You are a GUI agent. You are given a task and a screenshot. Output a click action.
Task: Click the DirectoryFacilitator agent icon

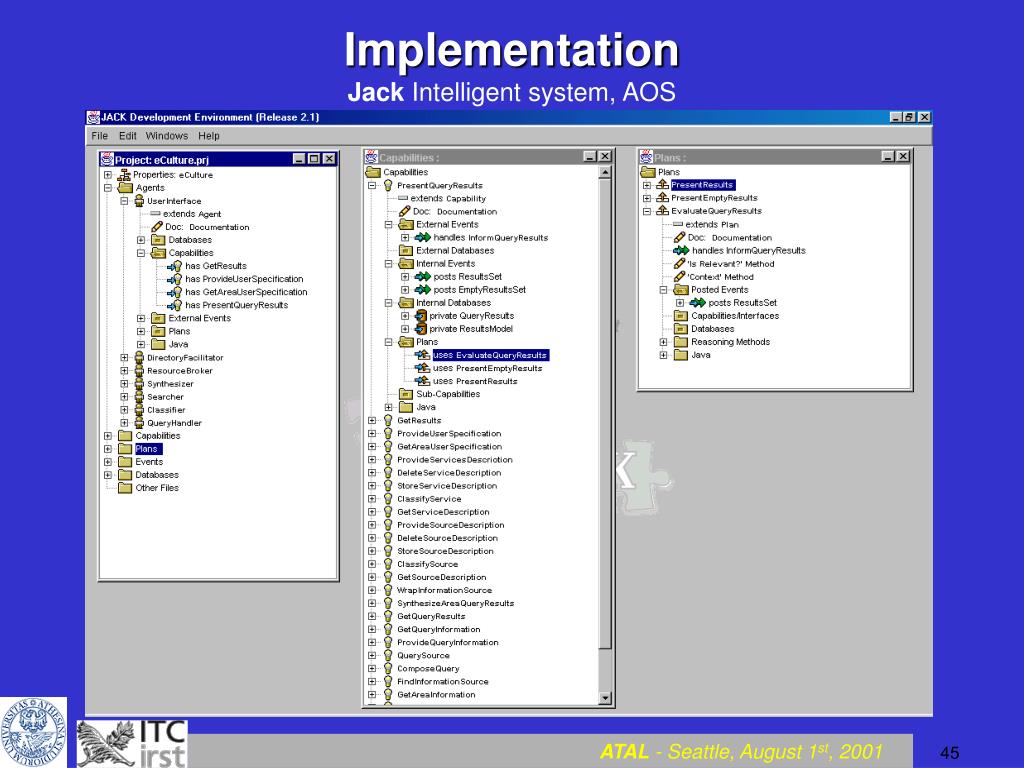tap(139, 358)
